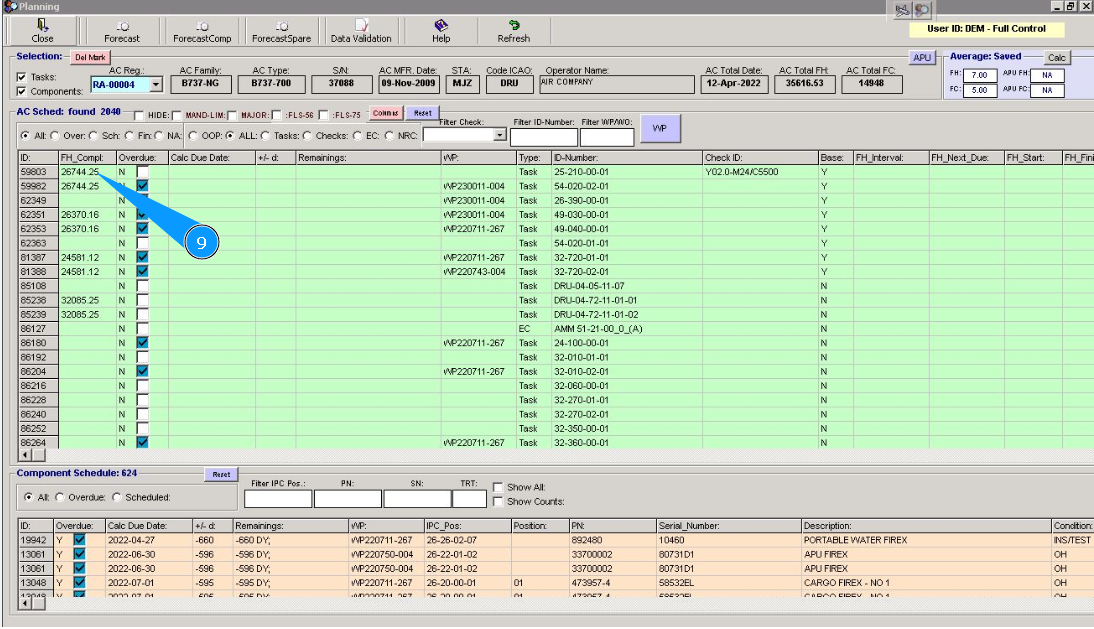Select the Over radio button in AC Sched

53,135
